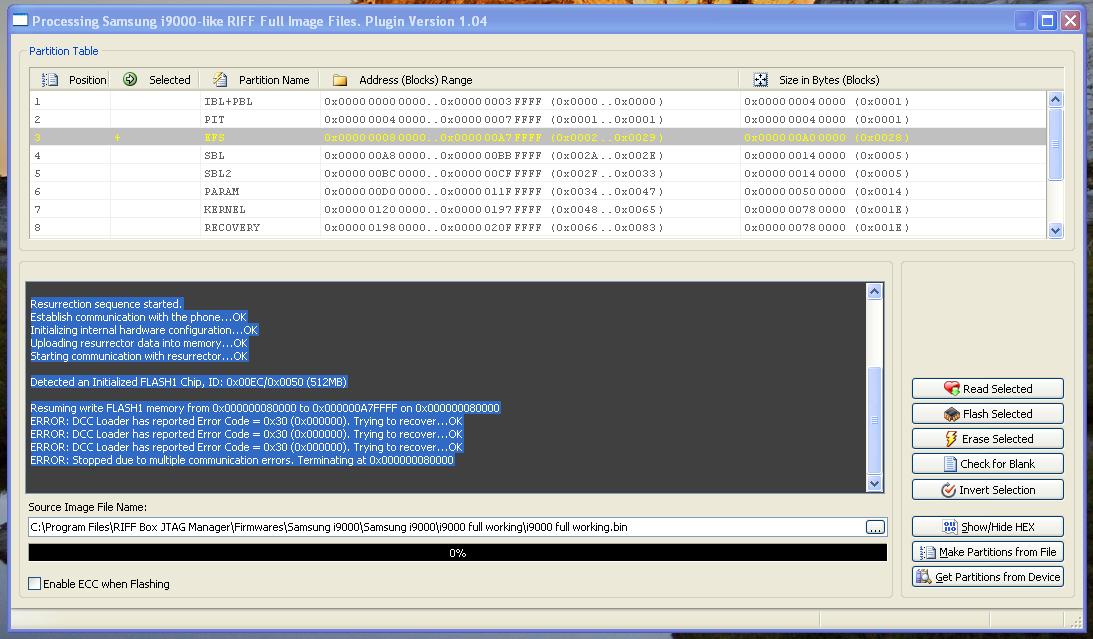The height and width of the screenshot is (639, 1093).
Task: Click RECOVERY size 0x0000 0078 0000 (0x001E) cell
Action: click(827, 228)
